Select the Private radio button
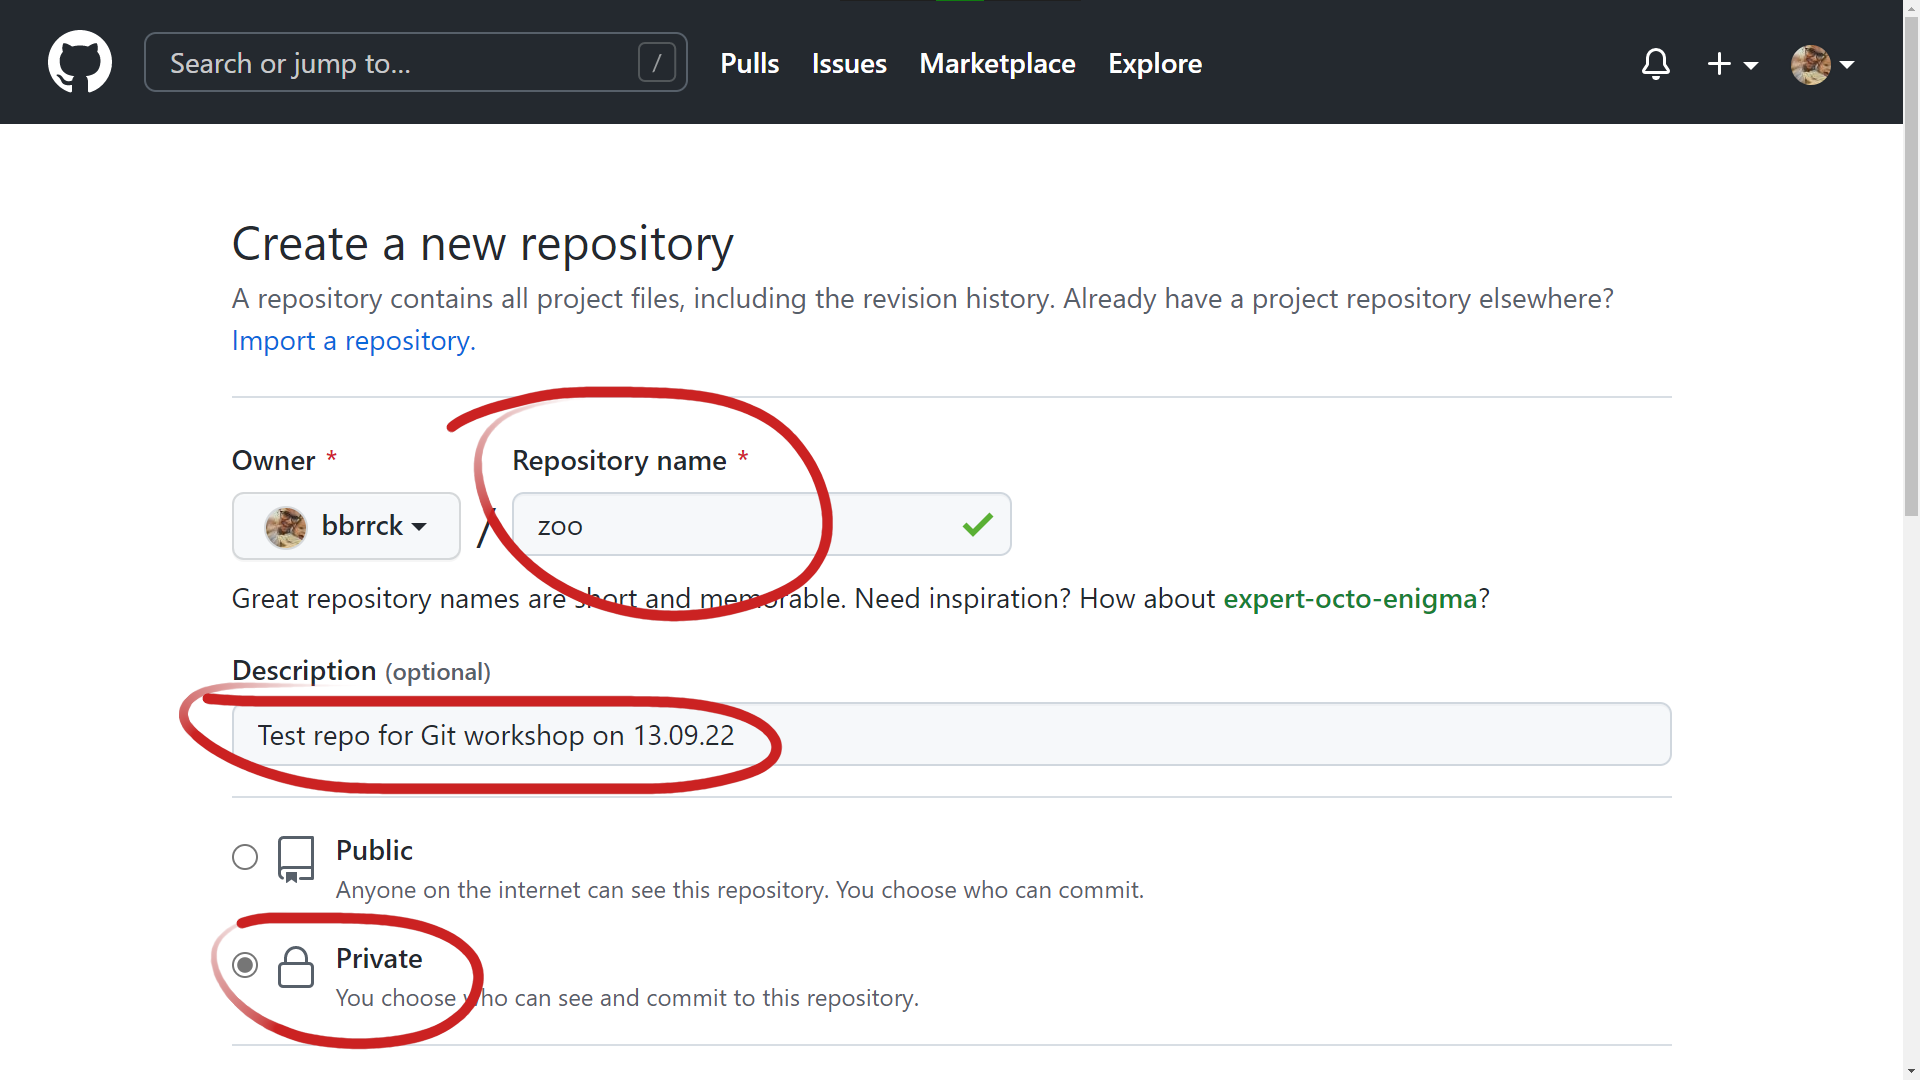The height and width of the screenshot is (1080, 1920). tap(245, 965)
